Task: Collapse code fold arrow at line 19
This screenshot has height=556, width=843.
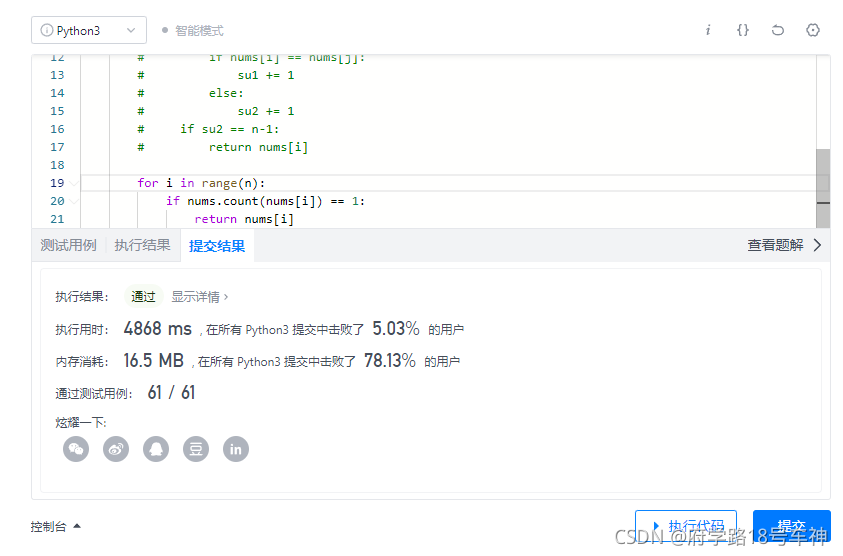Action: (x=74, y=183)
